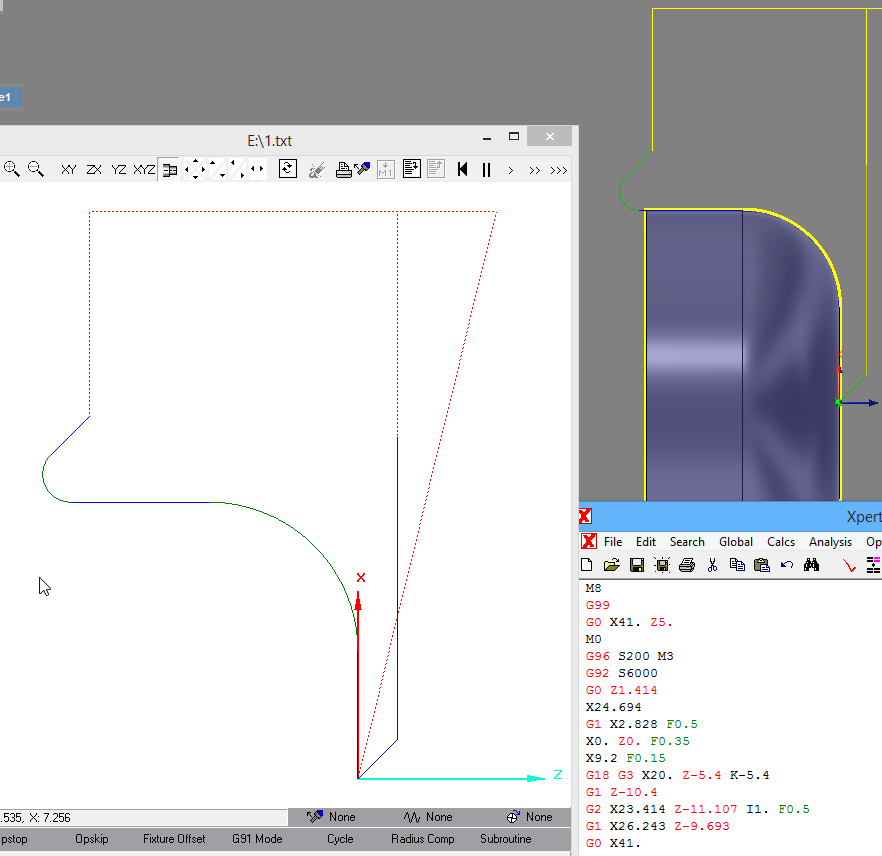Open the Calcs menu
882x856 pixels.
[781, 541]
